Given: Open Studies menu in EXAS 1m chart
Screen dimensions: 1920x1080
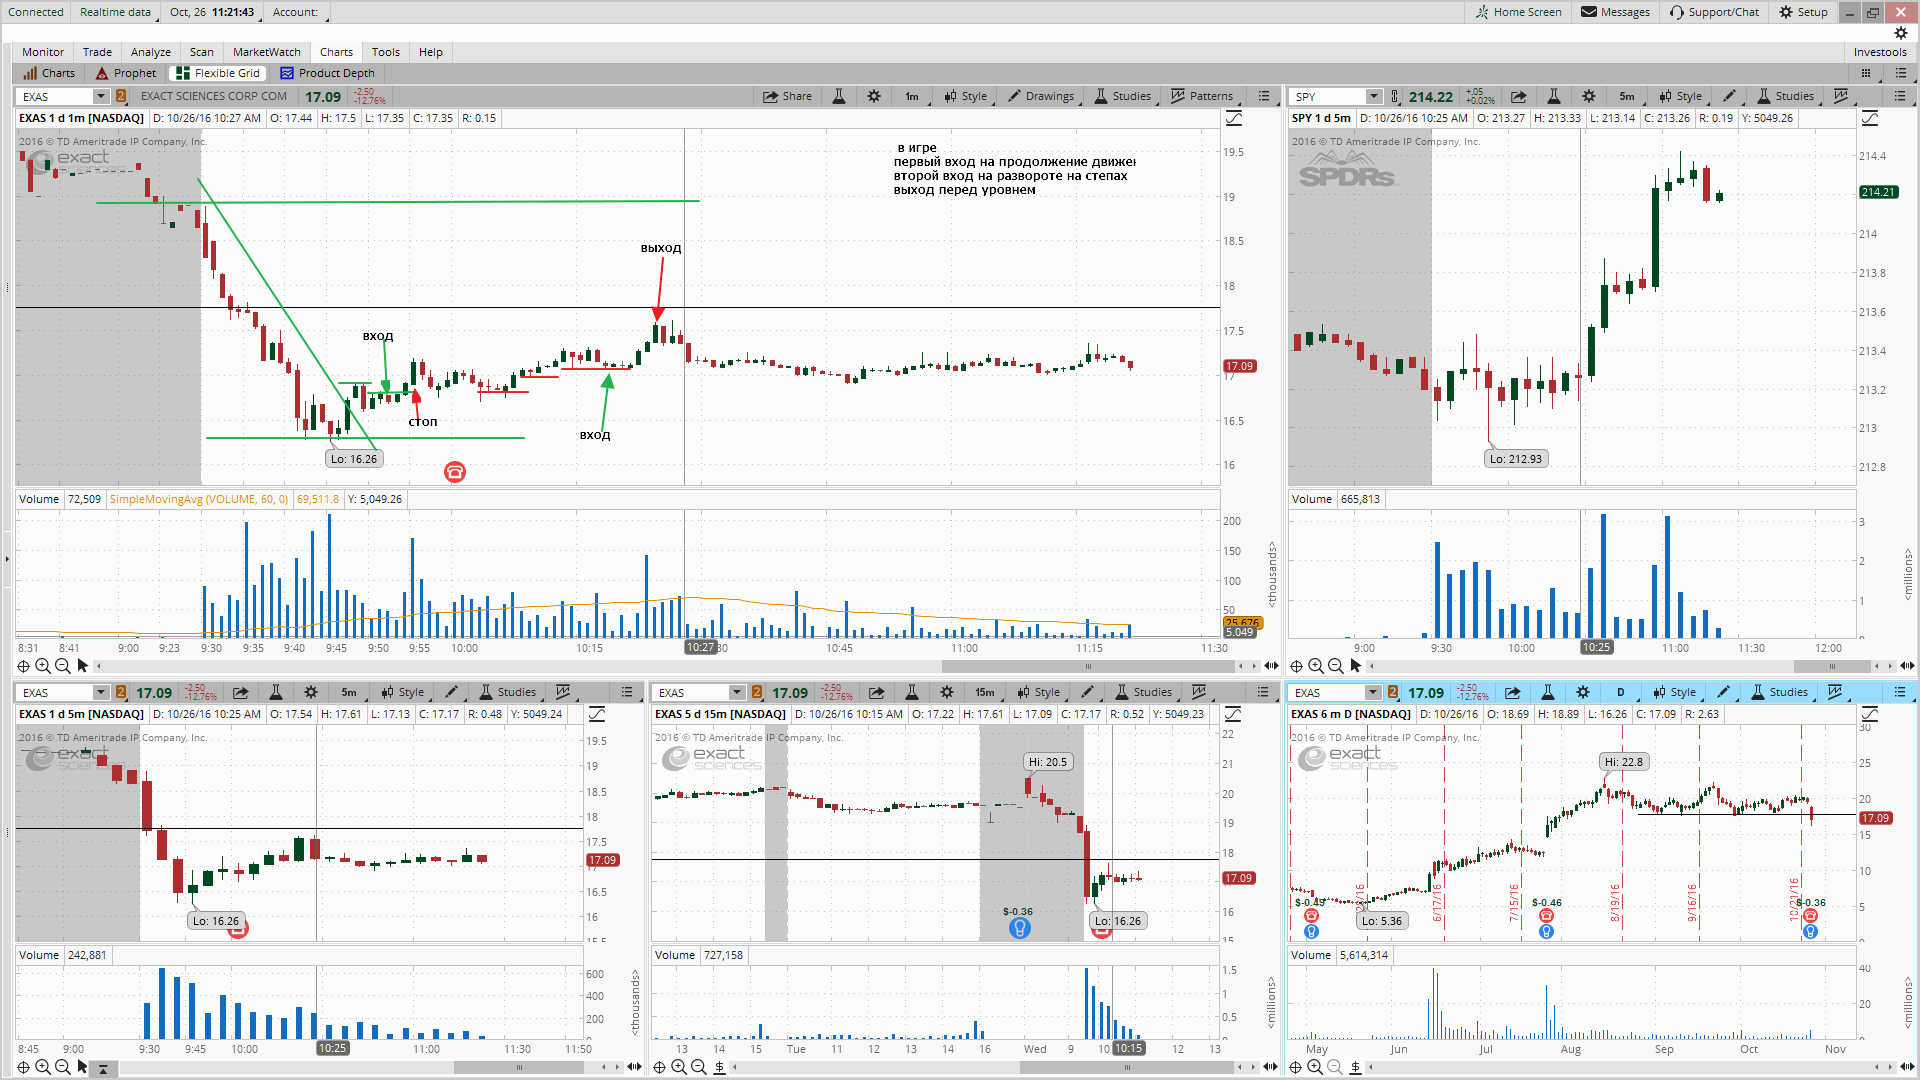Looking at the screenshot, I should pyautogui.click(x=1122, y=96).
